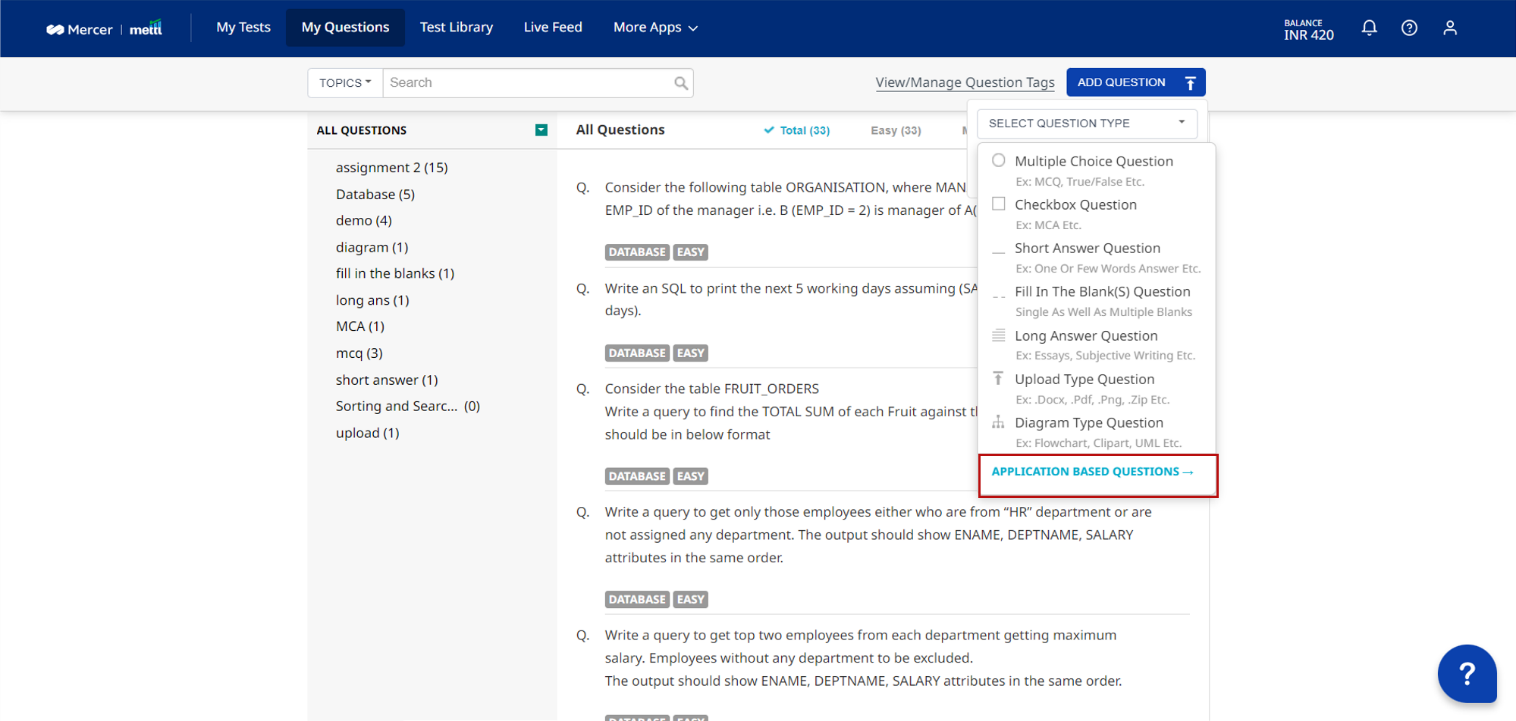Open View/Manage Question Tags link
1516x721 pixels.
tap(964, 83)
